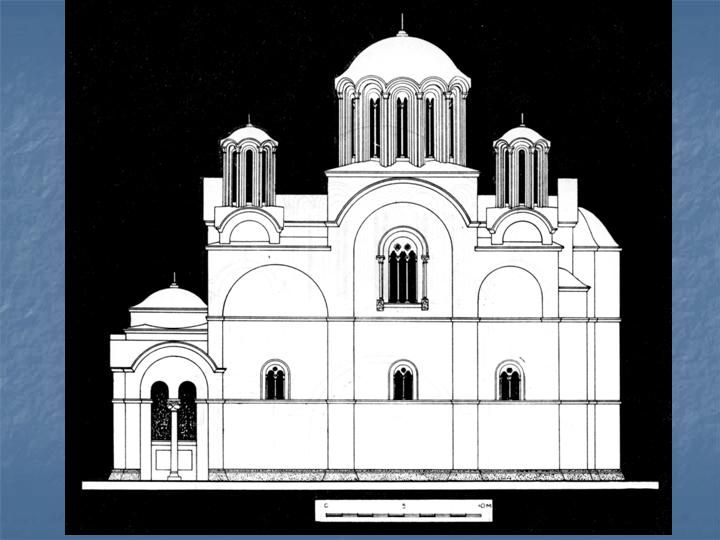Select the left blind arch on facade
The height and width of the screenshot is (540, 720).
point(275,293)
